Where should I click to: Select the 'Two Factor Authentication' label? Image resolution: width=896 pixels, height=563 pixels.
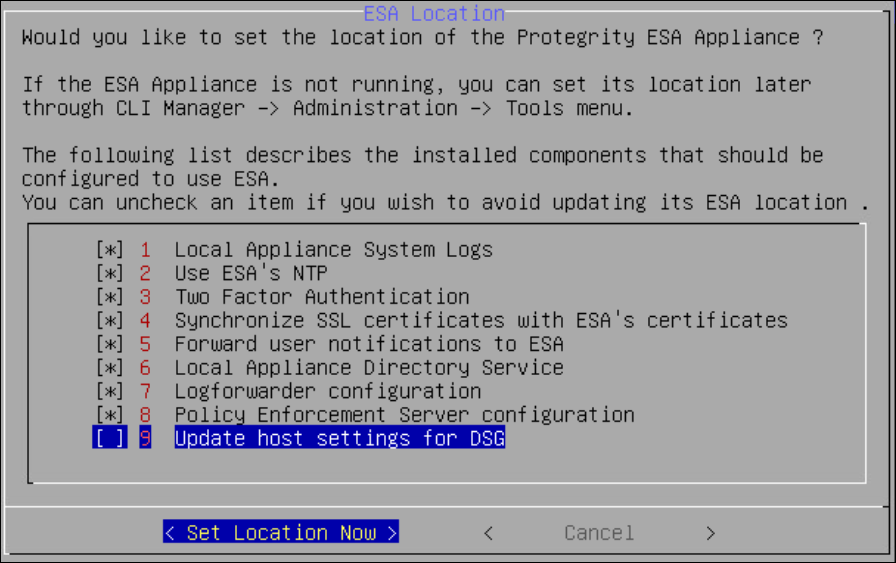tap(322, 297)
